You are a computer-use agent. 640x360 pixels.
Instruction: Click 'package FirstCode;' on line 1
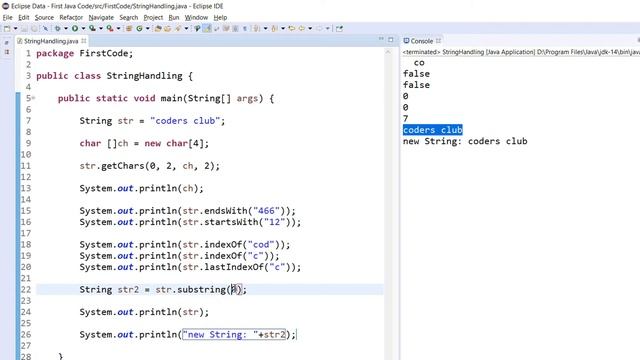coord(84,53)
